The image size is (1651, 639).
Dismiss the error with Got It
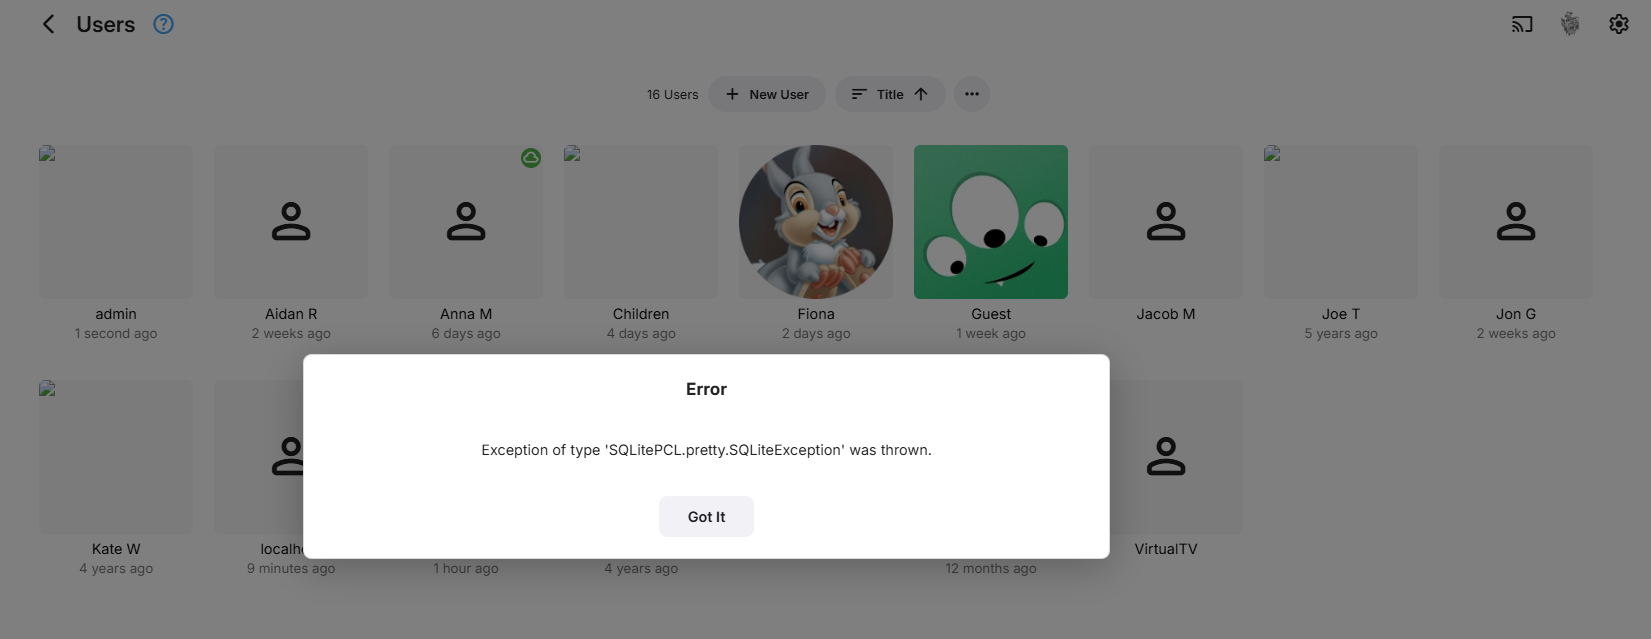tap(706, 517)
